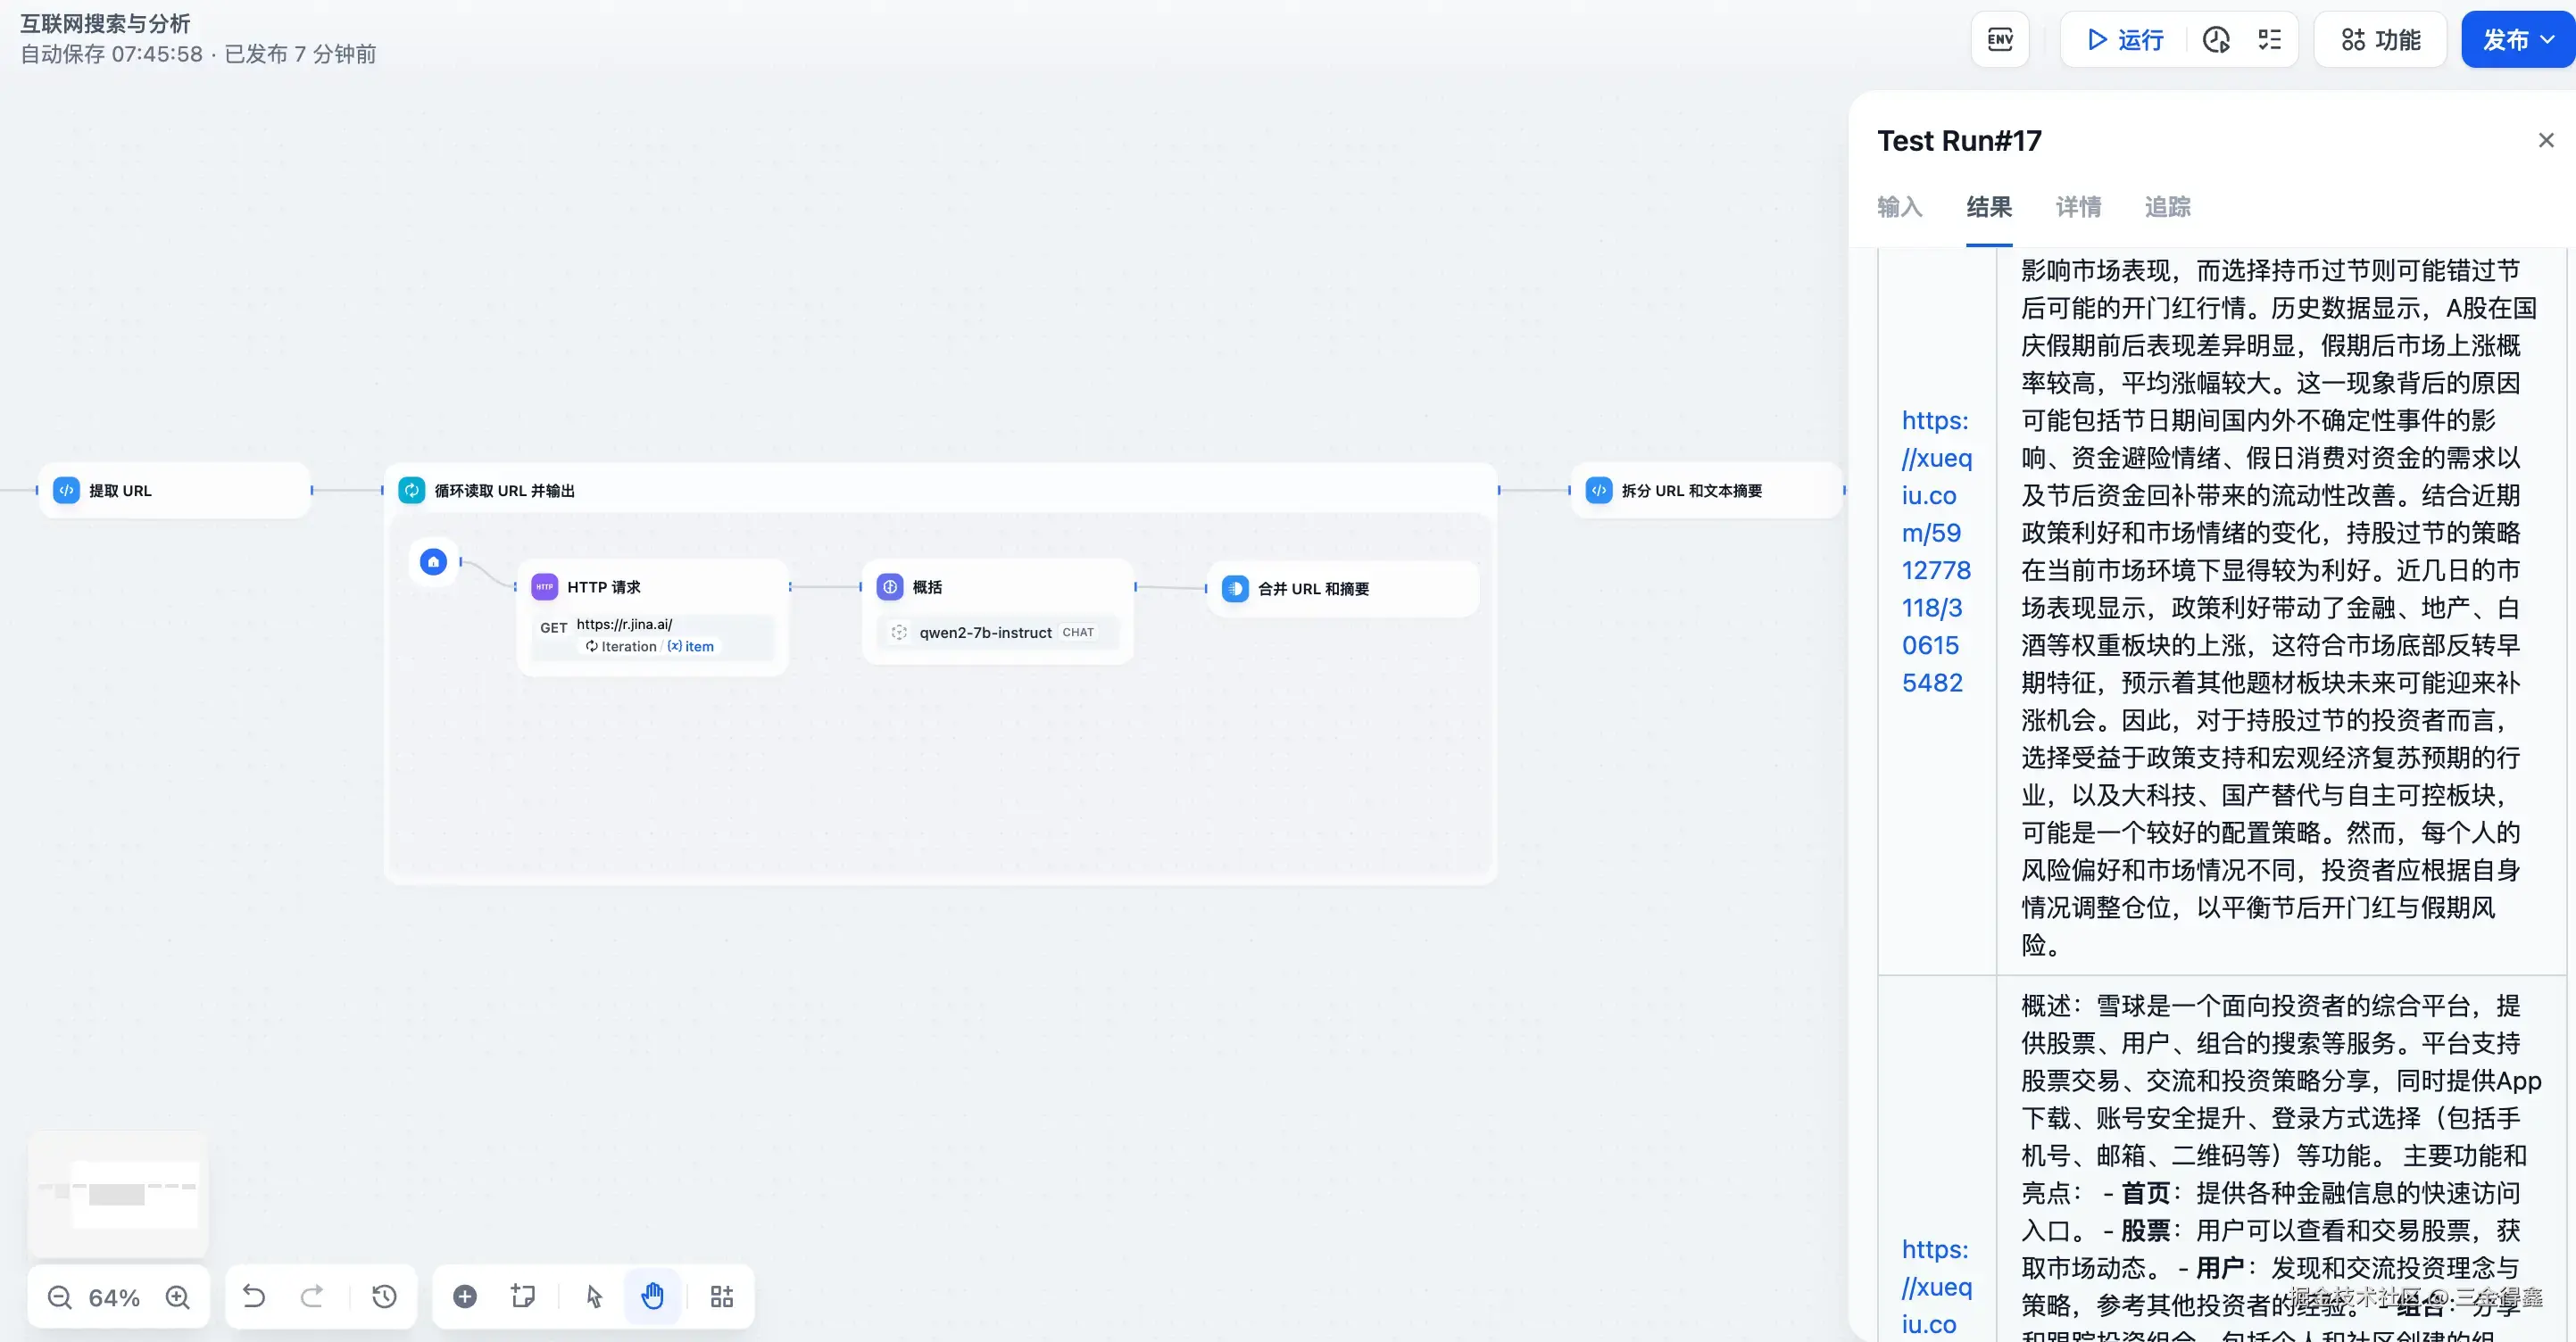Switch to pointer mode

click(594, 1297)
